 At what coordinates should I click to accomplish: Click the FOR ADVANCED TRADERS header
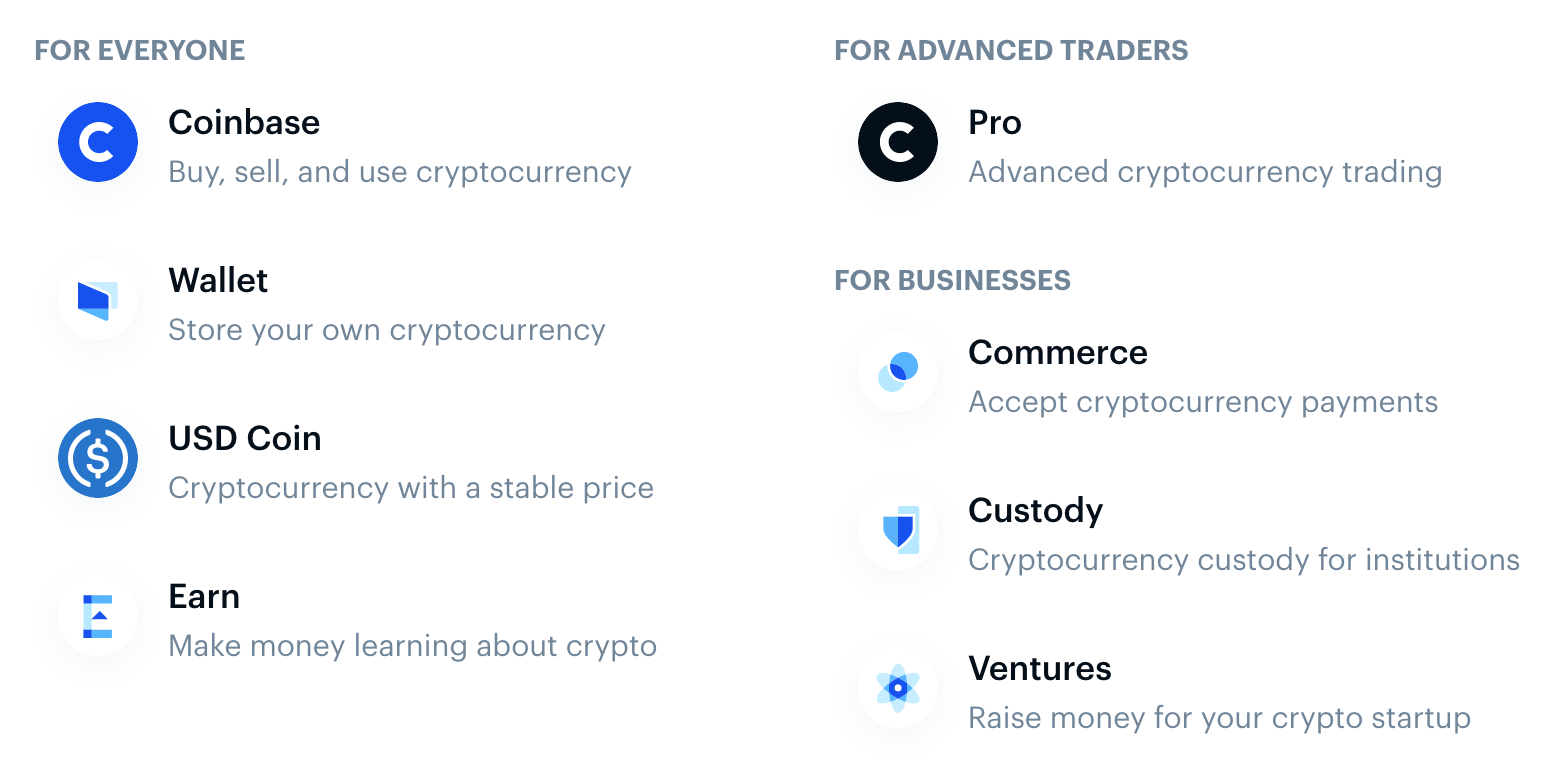point(1012,49)
